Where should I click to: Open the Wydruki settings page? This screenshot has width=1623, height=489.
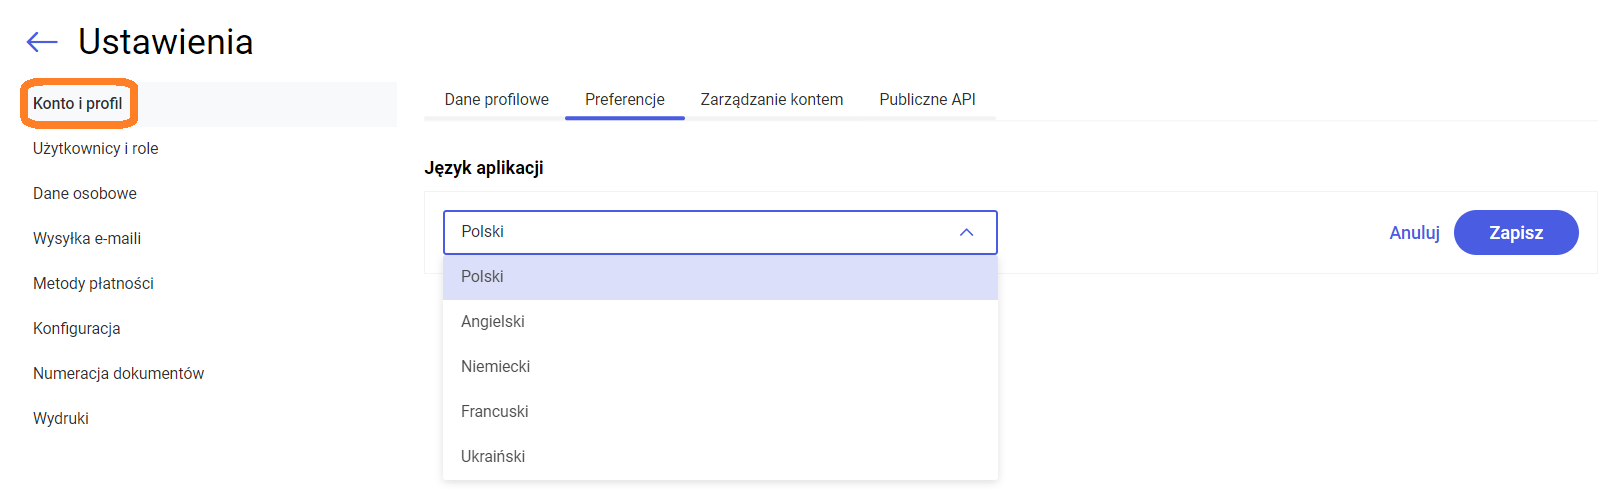(61, 419)
